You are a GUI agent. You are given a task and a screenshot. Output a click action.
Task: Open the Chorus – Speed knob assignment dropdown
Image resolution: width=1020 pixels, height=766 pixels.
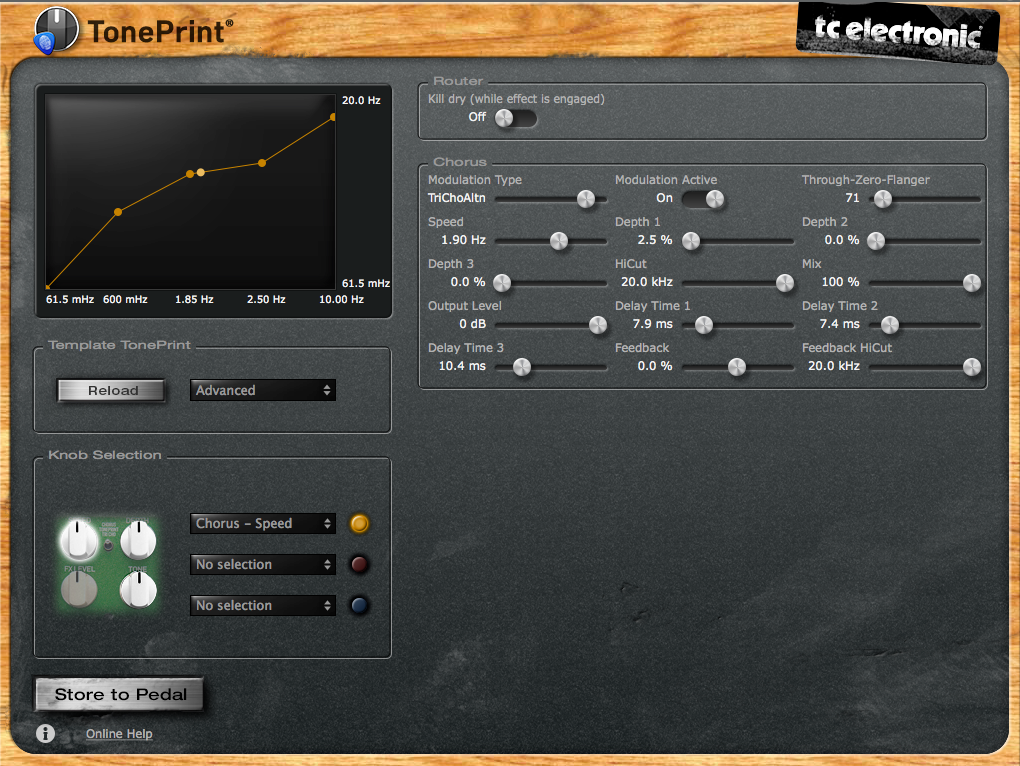[263, 523]
